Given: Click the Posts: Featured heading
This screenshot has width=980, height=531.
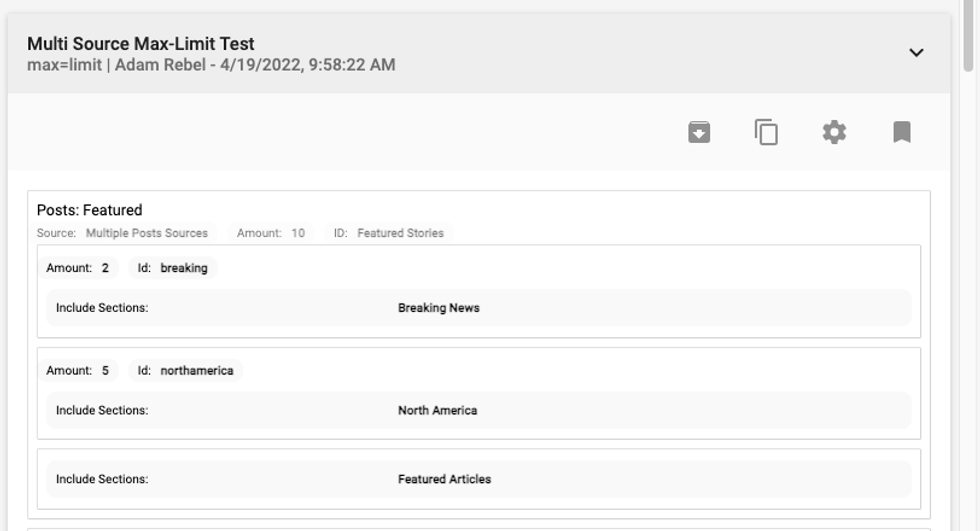Looking at the screenshot, I should [x=89, y=210].
